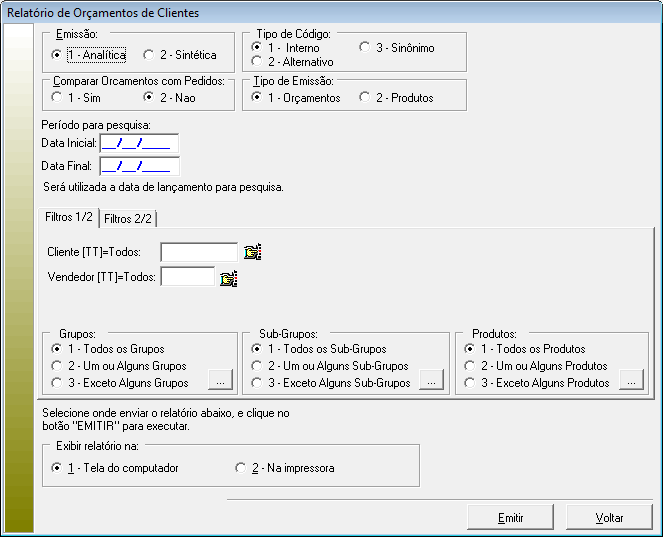Select 2 - Na impressora output
663x537 pixels.
240,468
